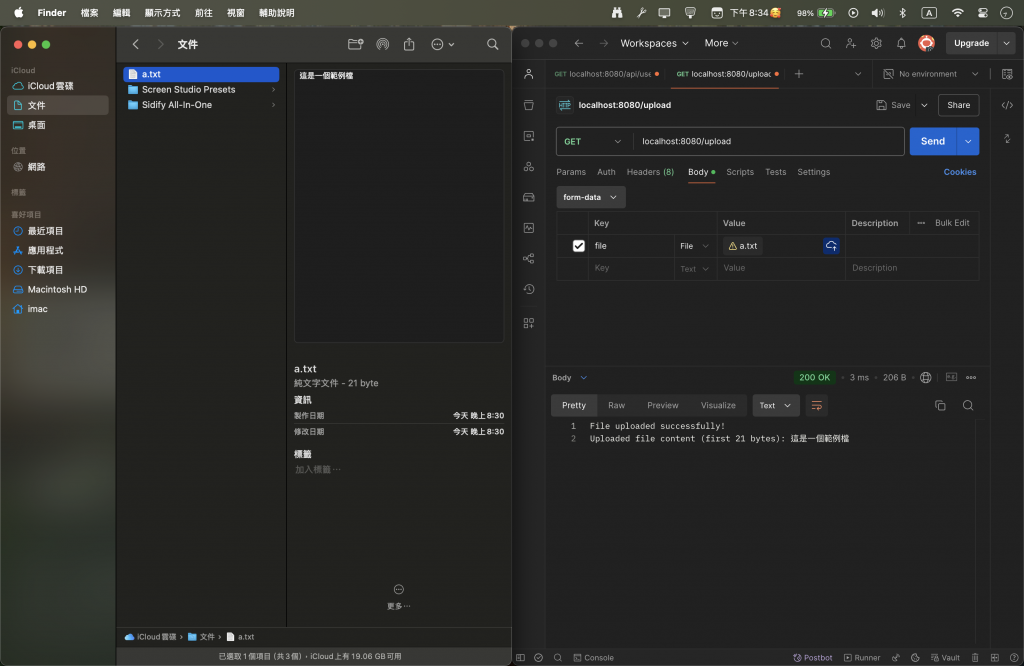Screen dimensions: 1024x666
Task: Click the invite collaborator icon in Postman
Action: [851, 43]
